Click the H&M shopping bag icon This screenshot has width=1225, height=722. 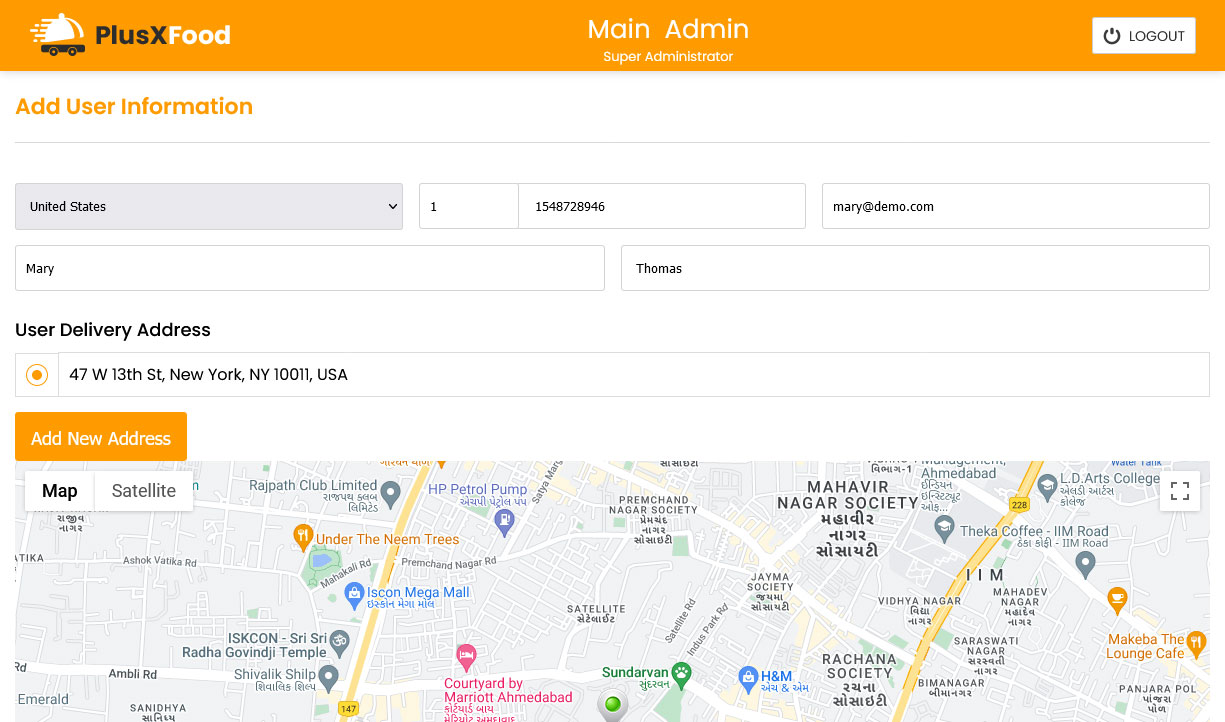[748, 677]
